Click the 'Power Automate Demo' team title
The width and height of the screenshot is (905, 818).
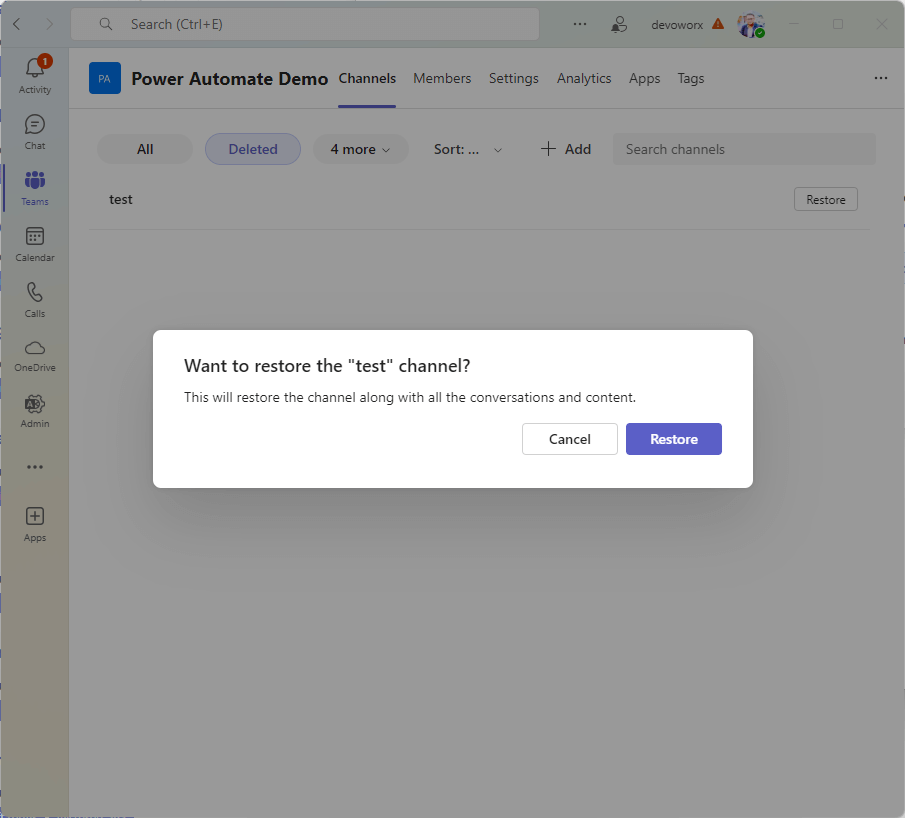click(230, 79)
